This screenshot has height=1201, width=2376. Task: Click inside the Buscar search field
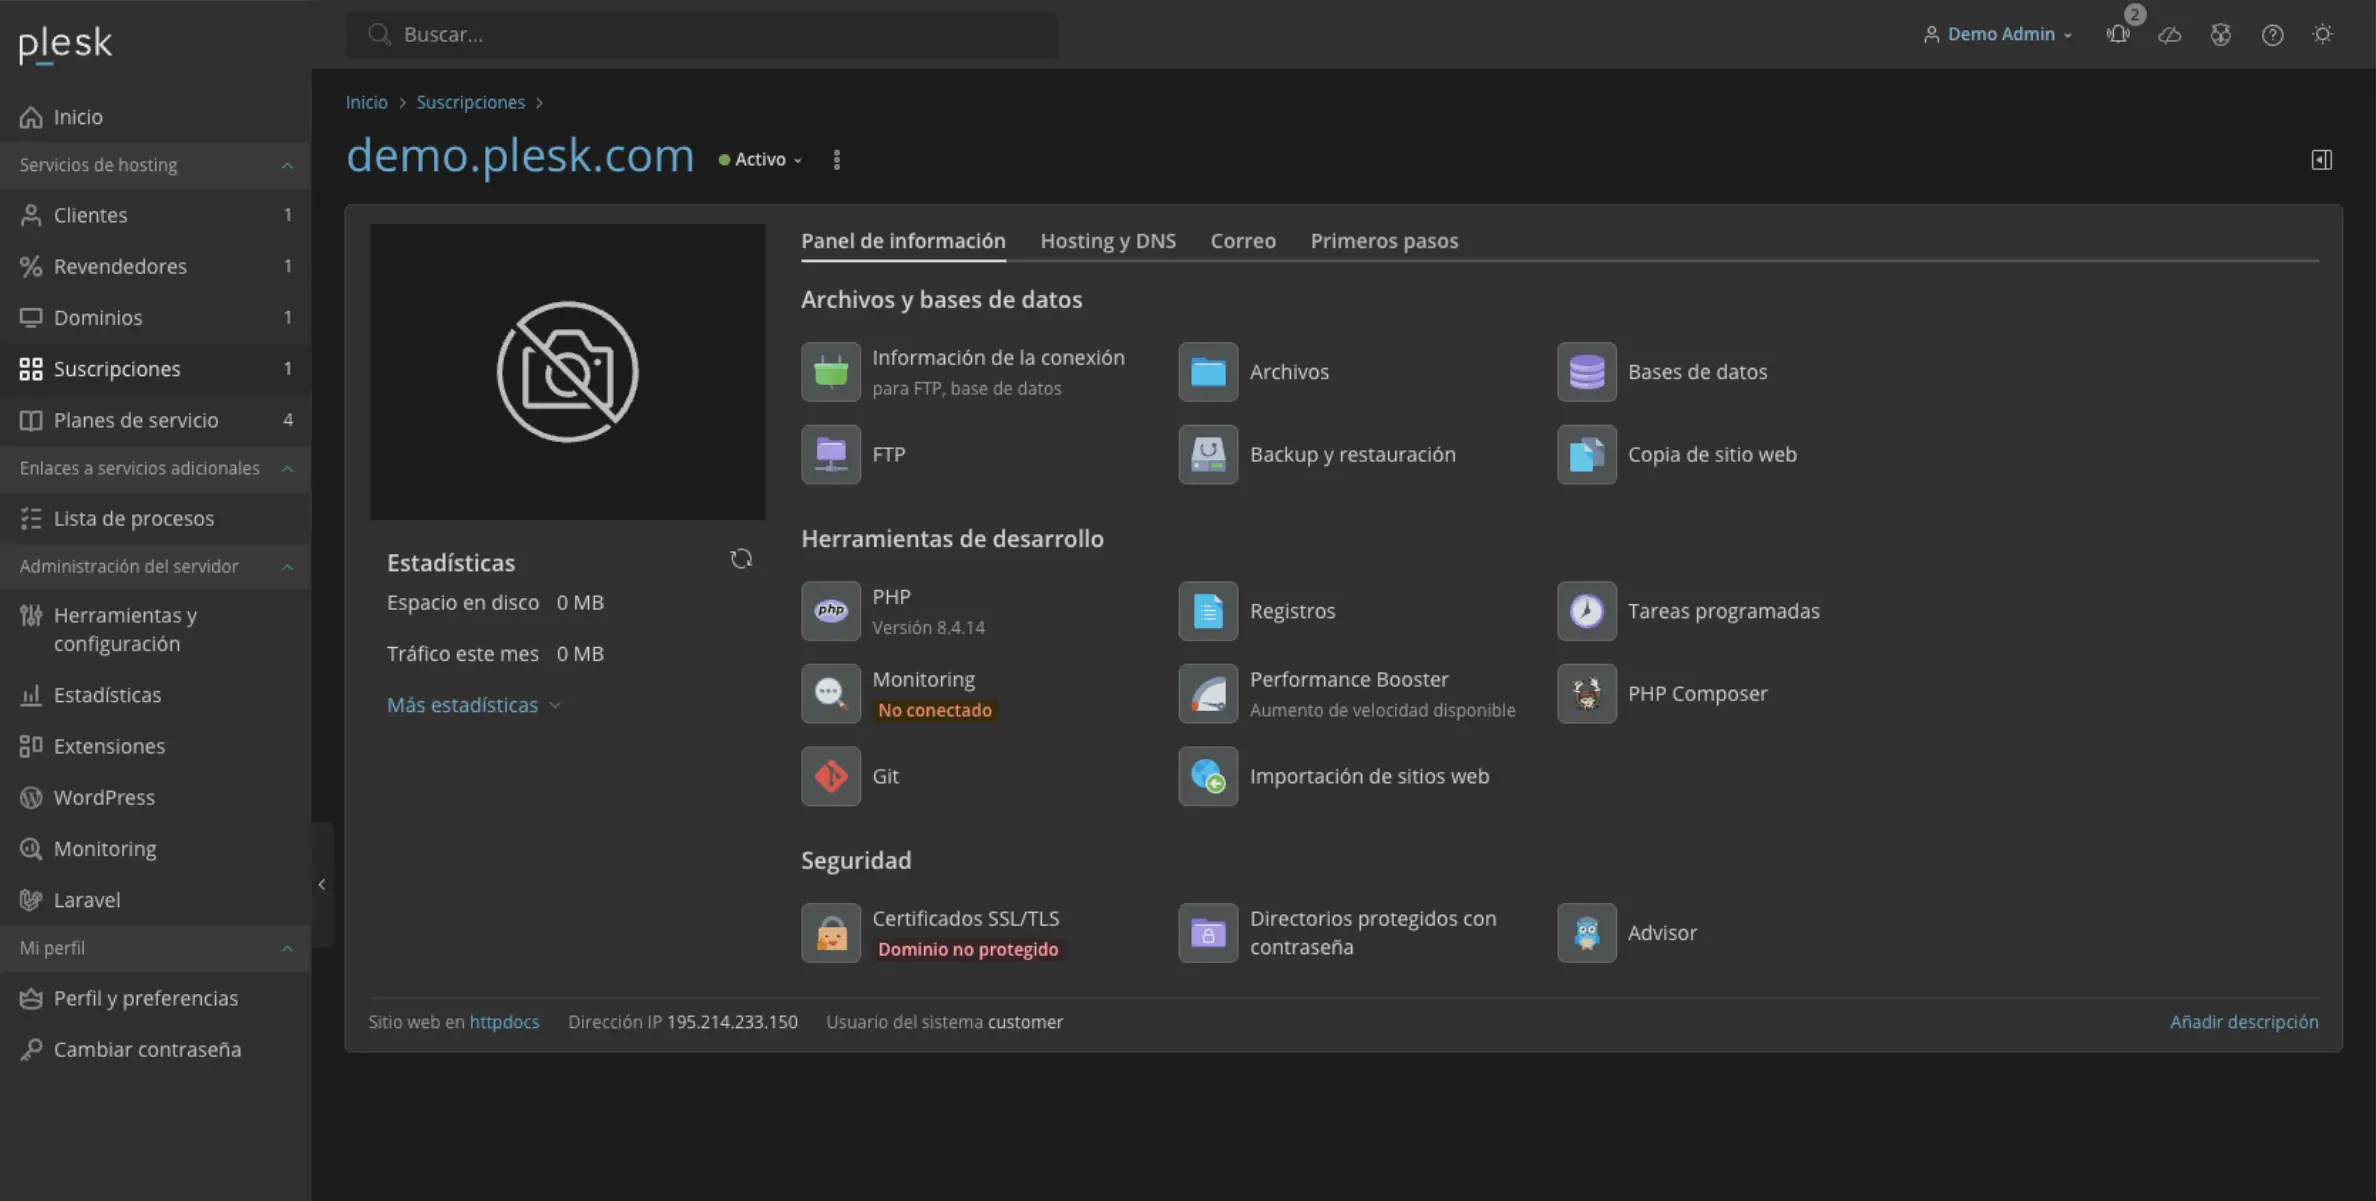tap(700, 34)
